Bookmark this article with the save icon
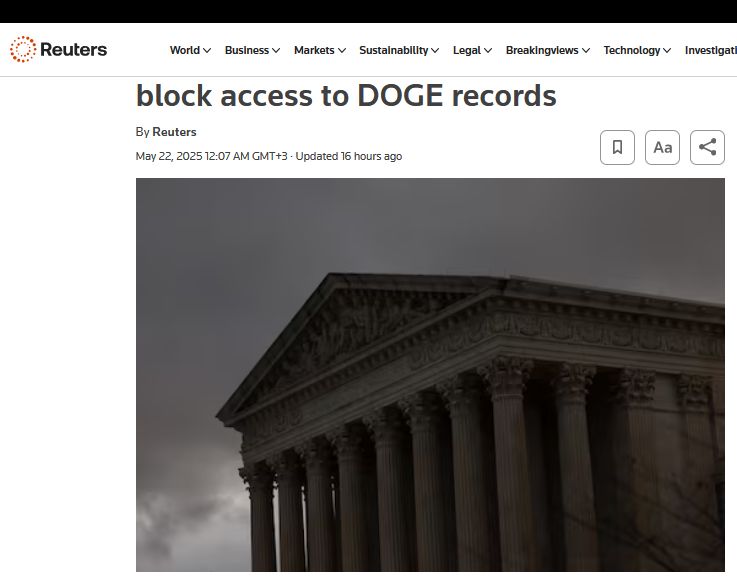The image size is (737, 579). 617,148
